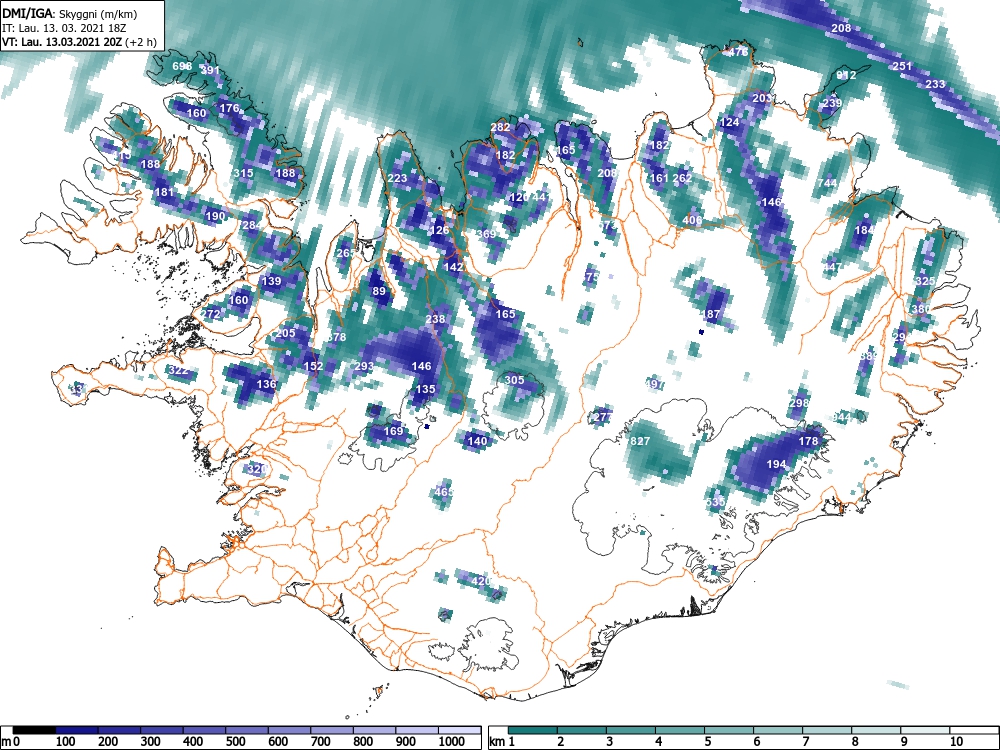Click the visibility value 406 on the map
The image size is (1000, 750).
pyautogui.click(x=692, y=220)
